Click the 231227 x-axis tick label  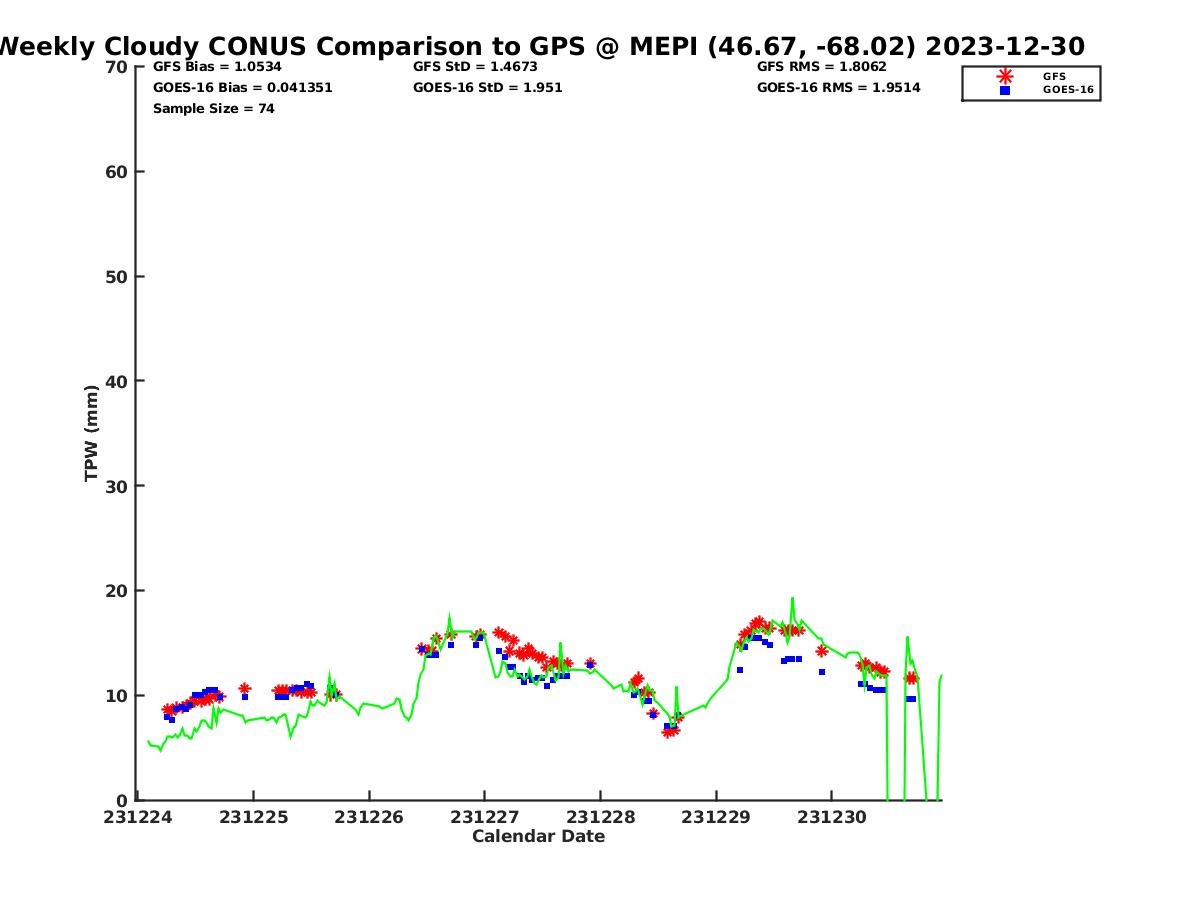click(x=485, y=817)
